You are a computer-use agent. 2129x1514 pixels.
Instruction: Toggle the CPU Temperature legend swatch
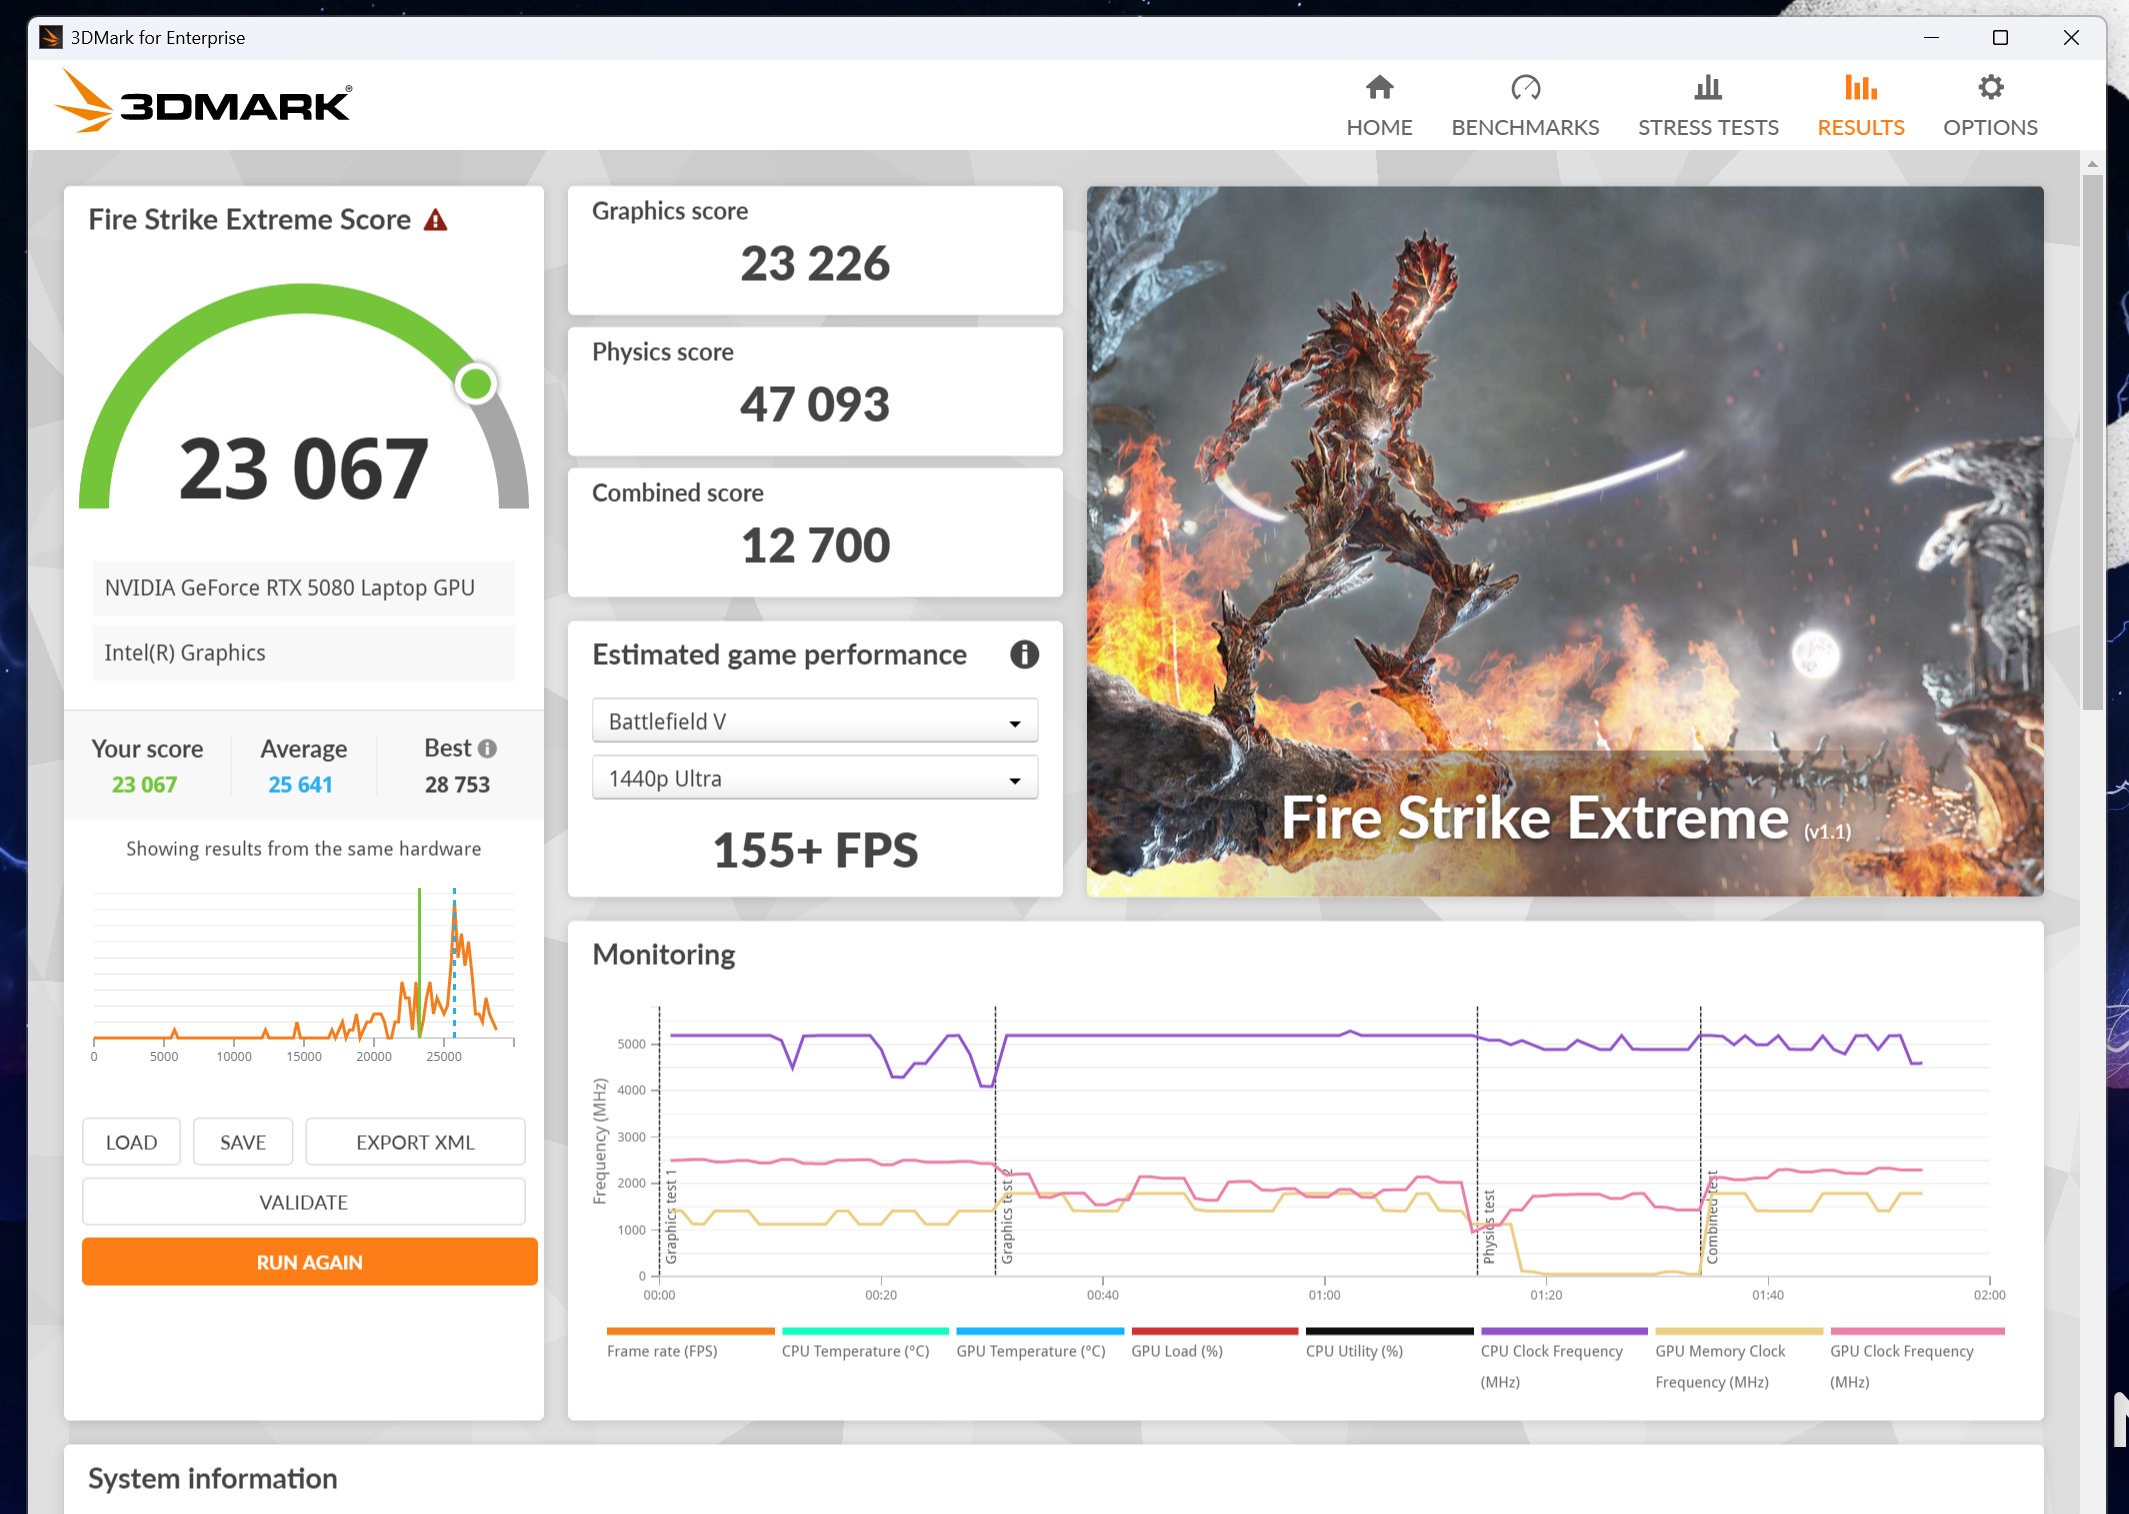[x=865, y=1331]
